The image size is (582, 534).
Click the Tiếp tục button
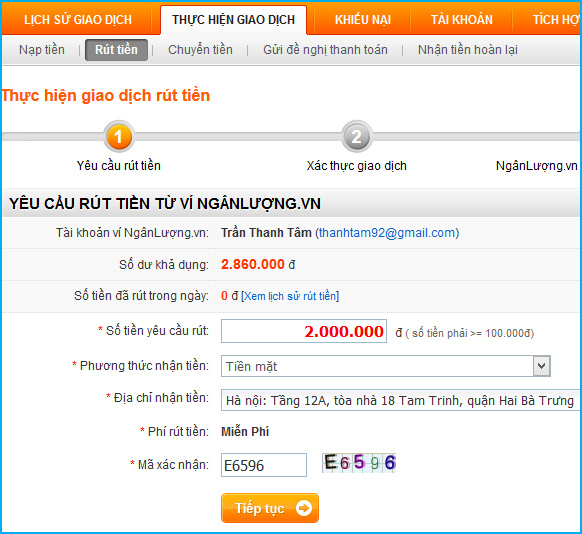click(270, 508)
